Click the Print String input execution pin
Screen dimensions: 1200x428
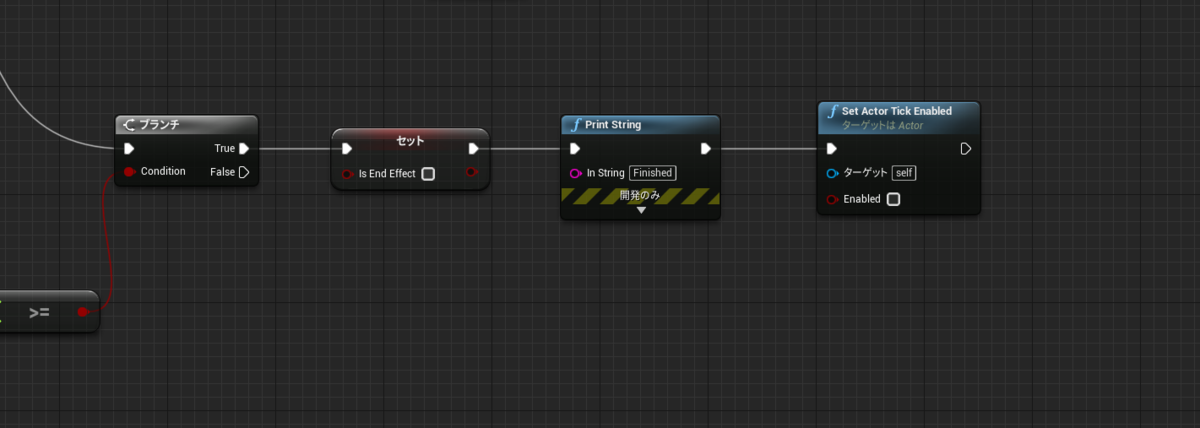(x=574, y=149)
